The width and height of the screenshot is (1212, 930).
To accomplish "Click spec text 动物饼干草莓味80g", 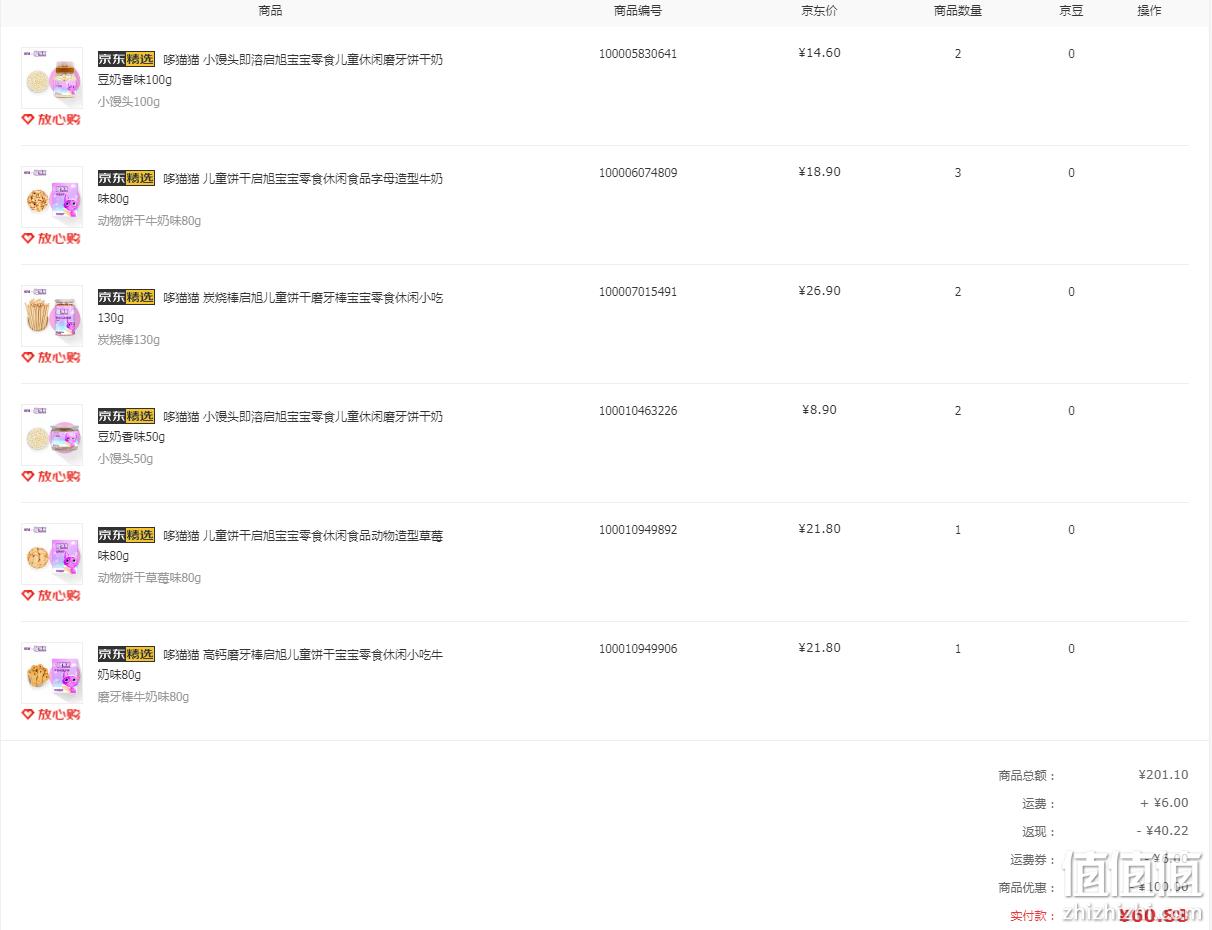I will coord(149,578).
